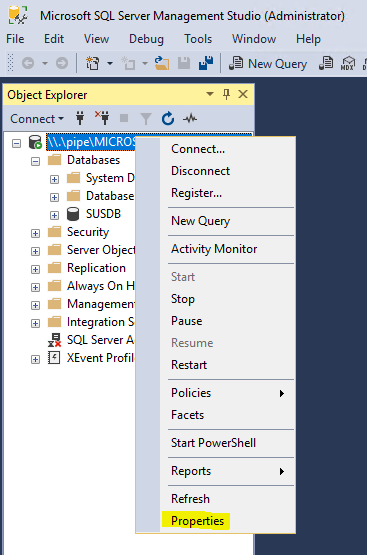This screenshot has width=367, height=555.
Task: Toggle the Object Explorer auto-hide pin
Action: (x=226, y=94)
